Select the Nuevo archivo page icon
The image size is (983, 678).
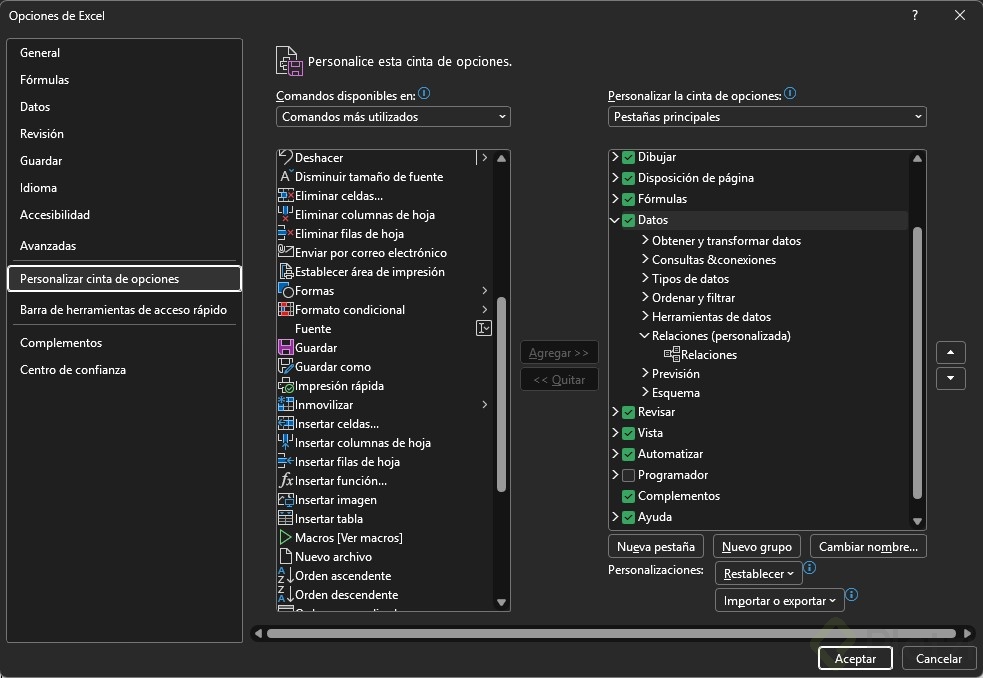click(x=286, y=556)
